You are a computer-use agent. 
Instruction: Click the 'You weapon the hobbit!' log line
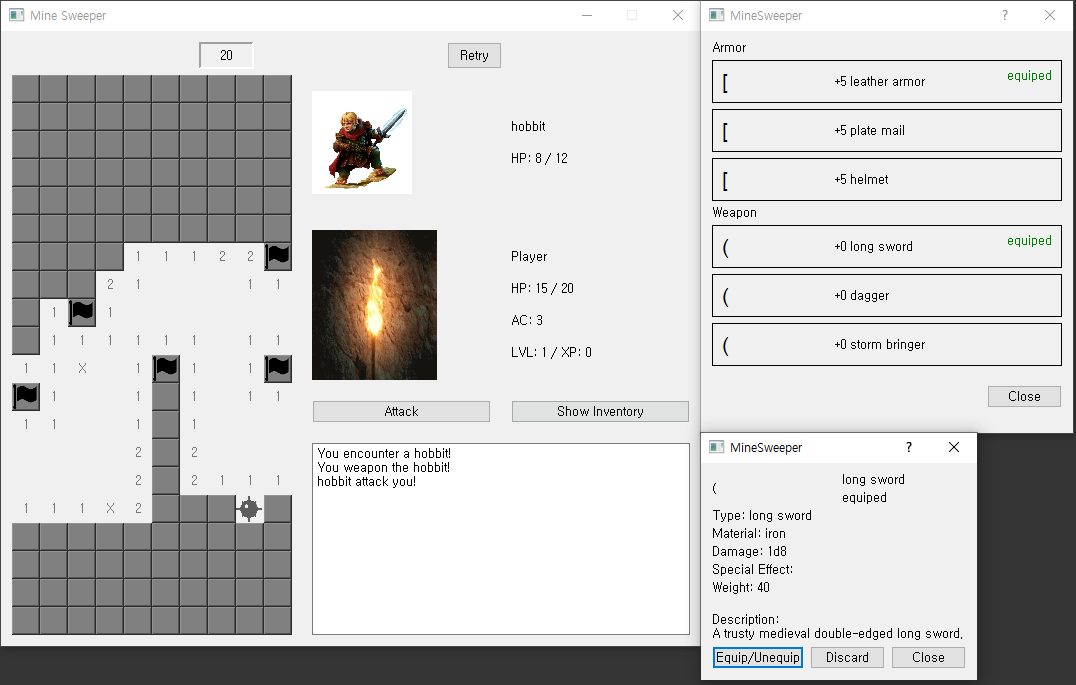pyautogui.click(x=384, y=467)
